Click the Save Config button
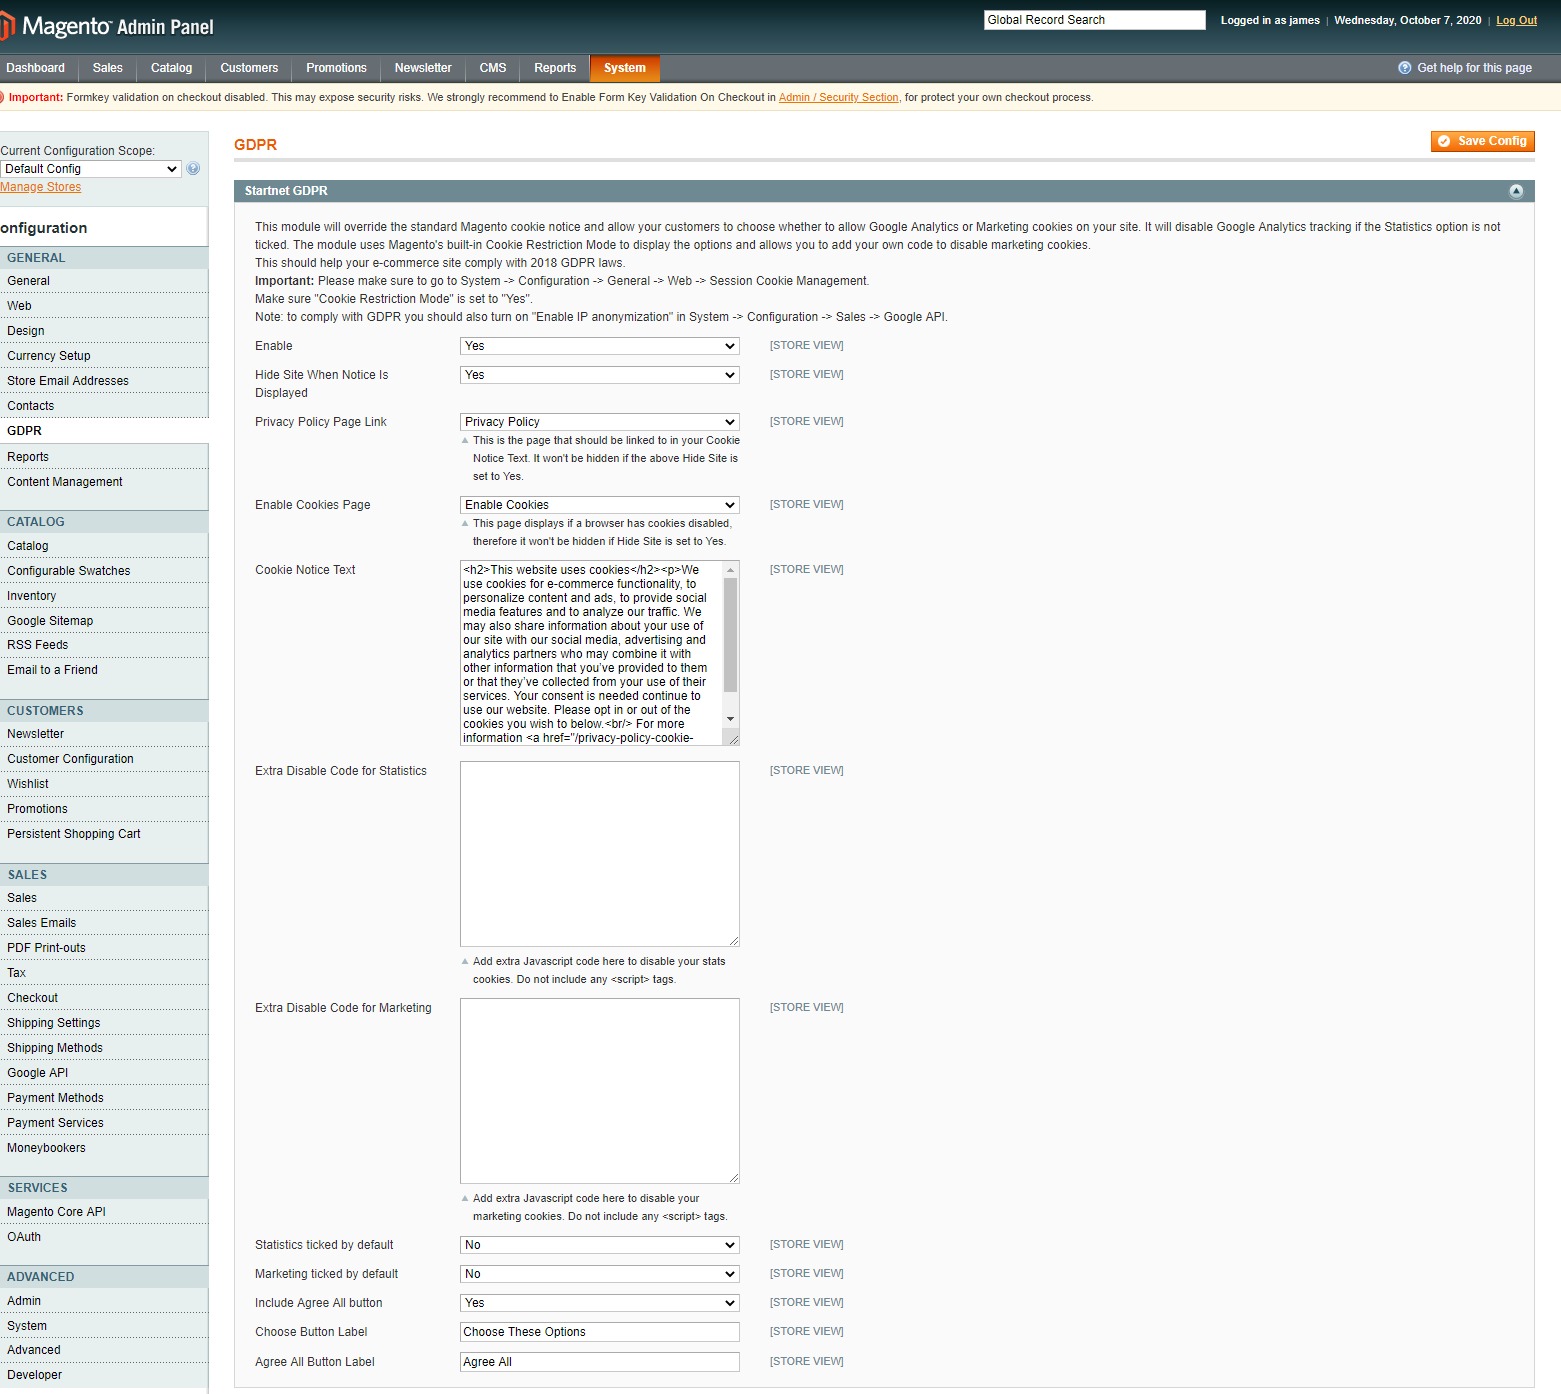 [1482, 141]
